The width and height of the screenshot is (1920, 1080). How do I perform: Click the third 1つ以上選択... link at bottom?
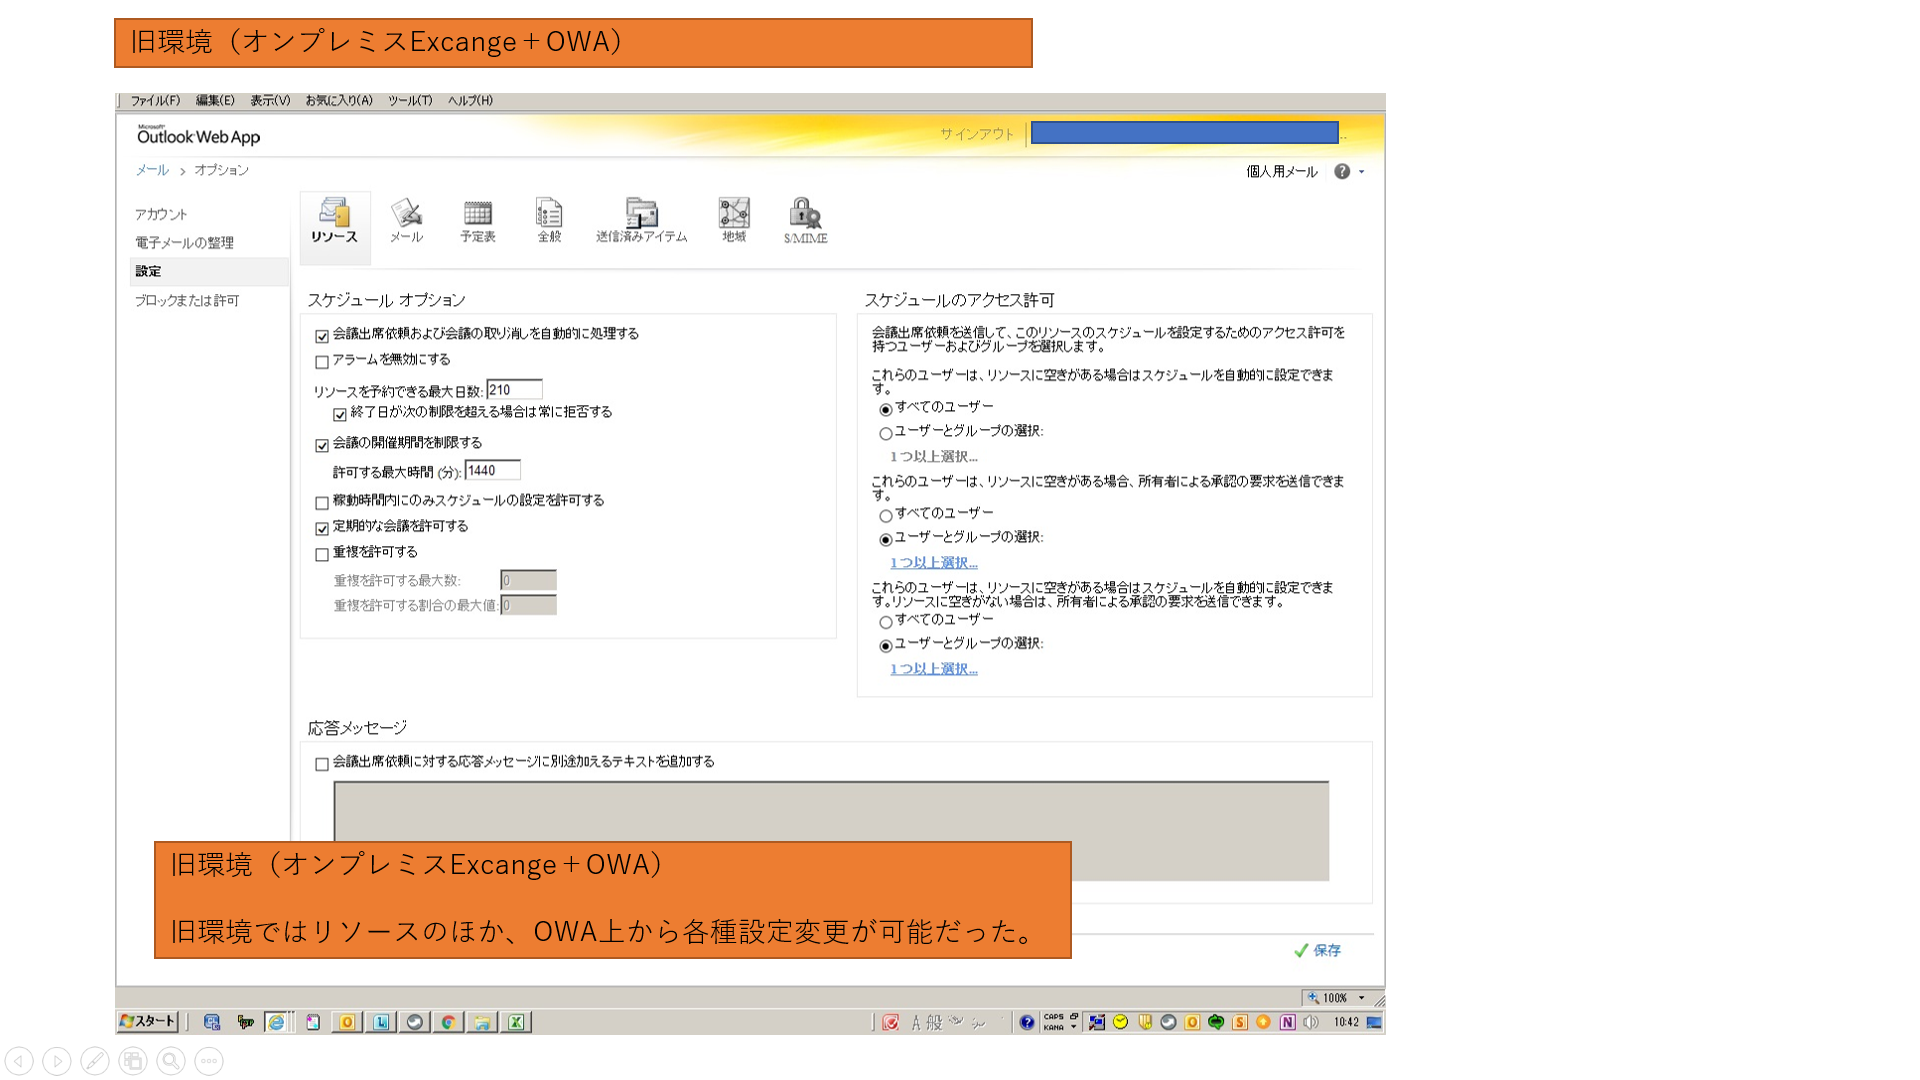click(934, 669)
